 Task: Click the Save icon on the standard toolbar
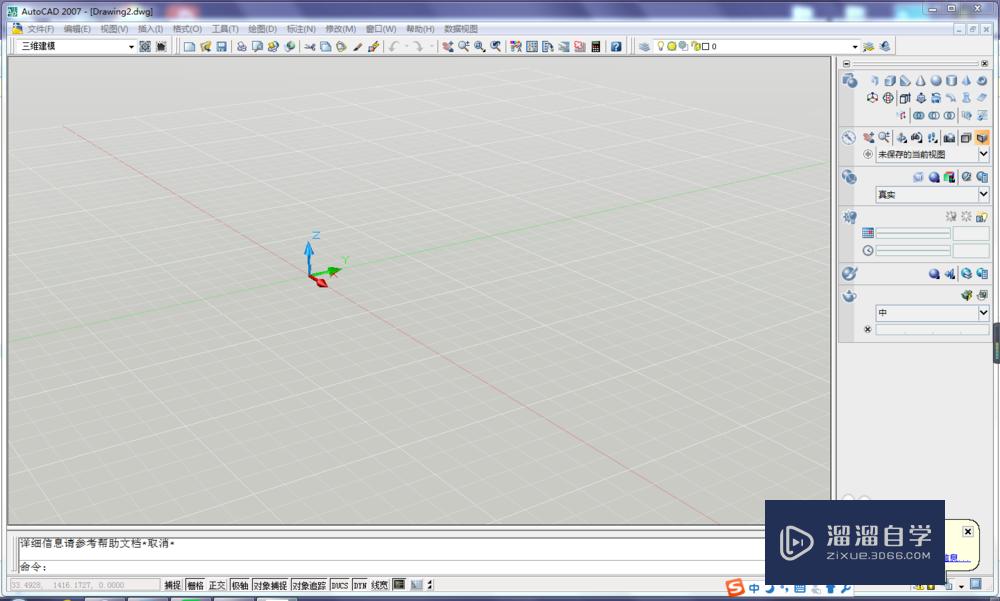221,46
